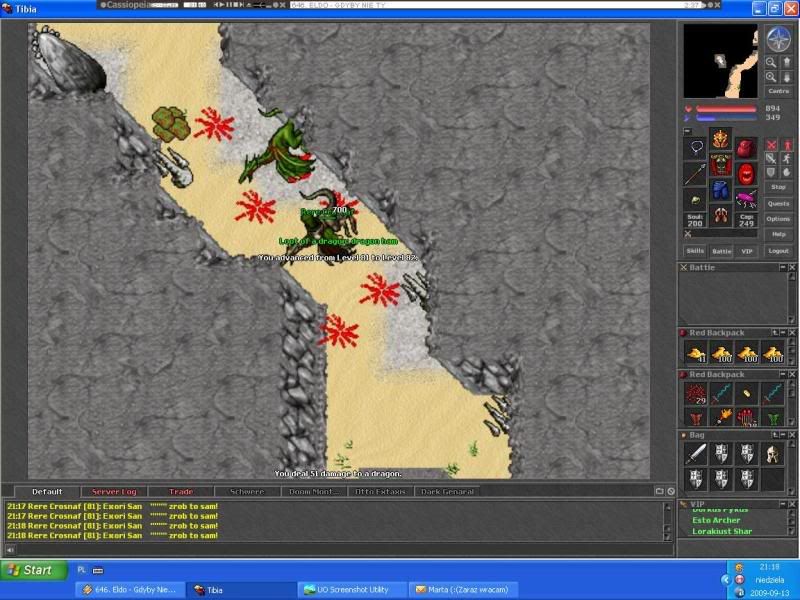Click the ring equipment slot

pyautogui.click(x=695, y=200)
